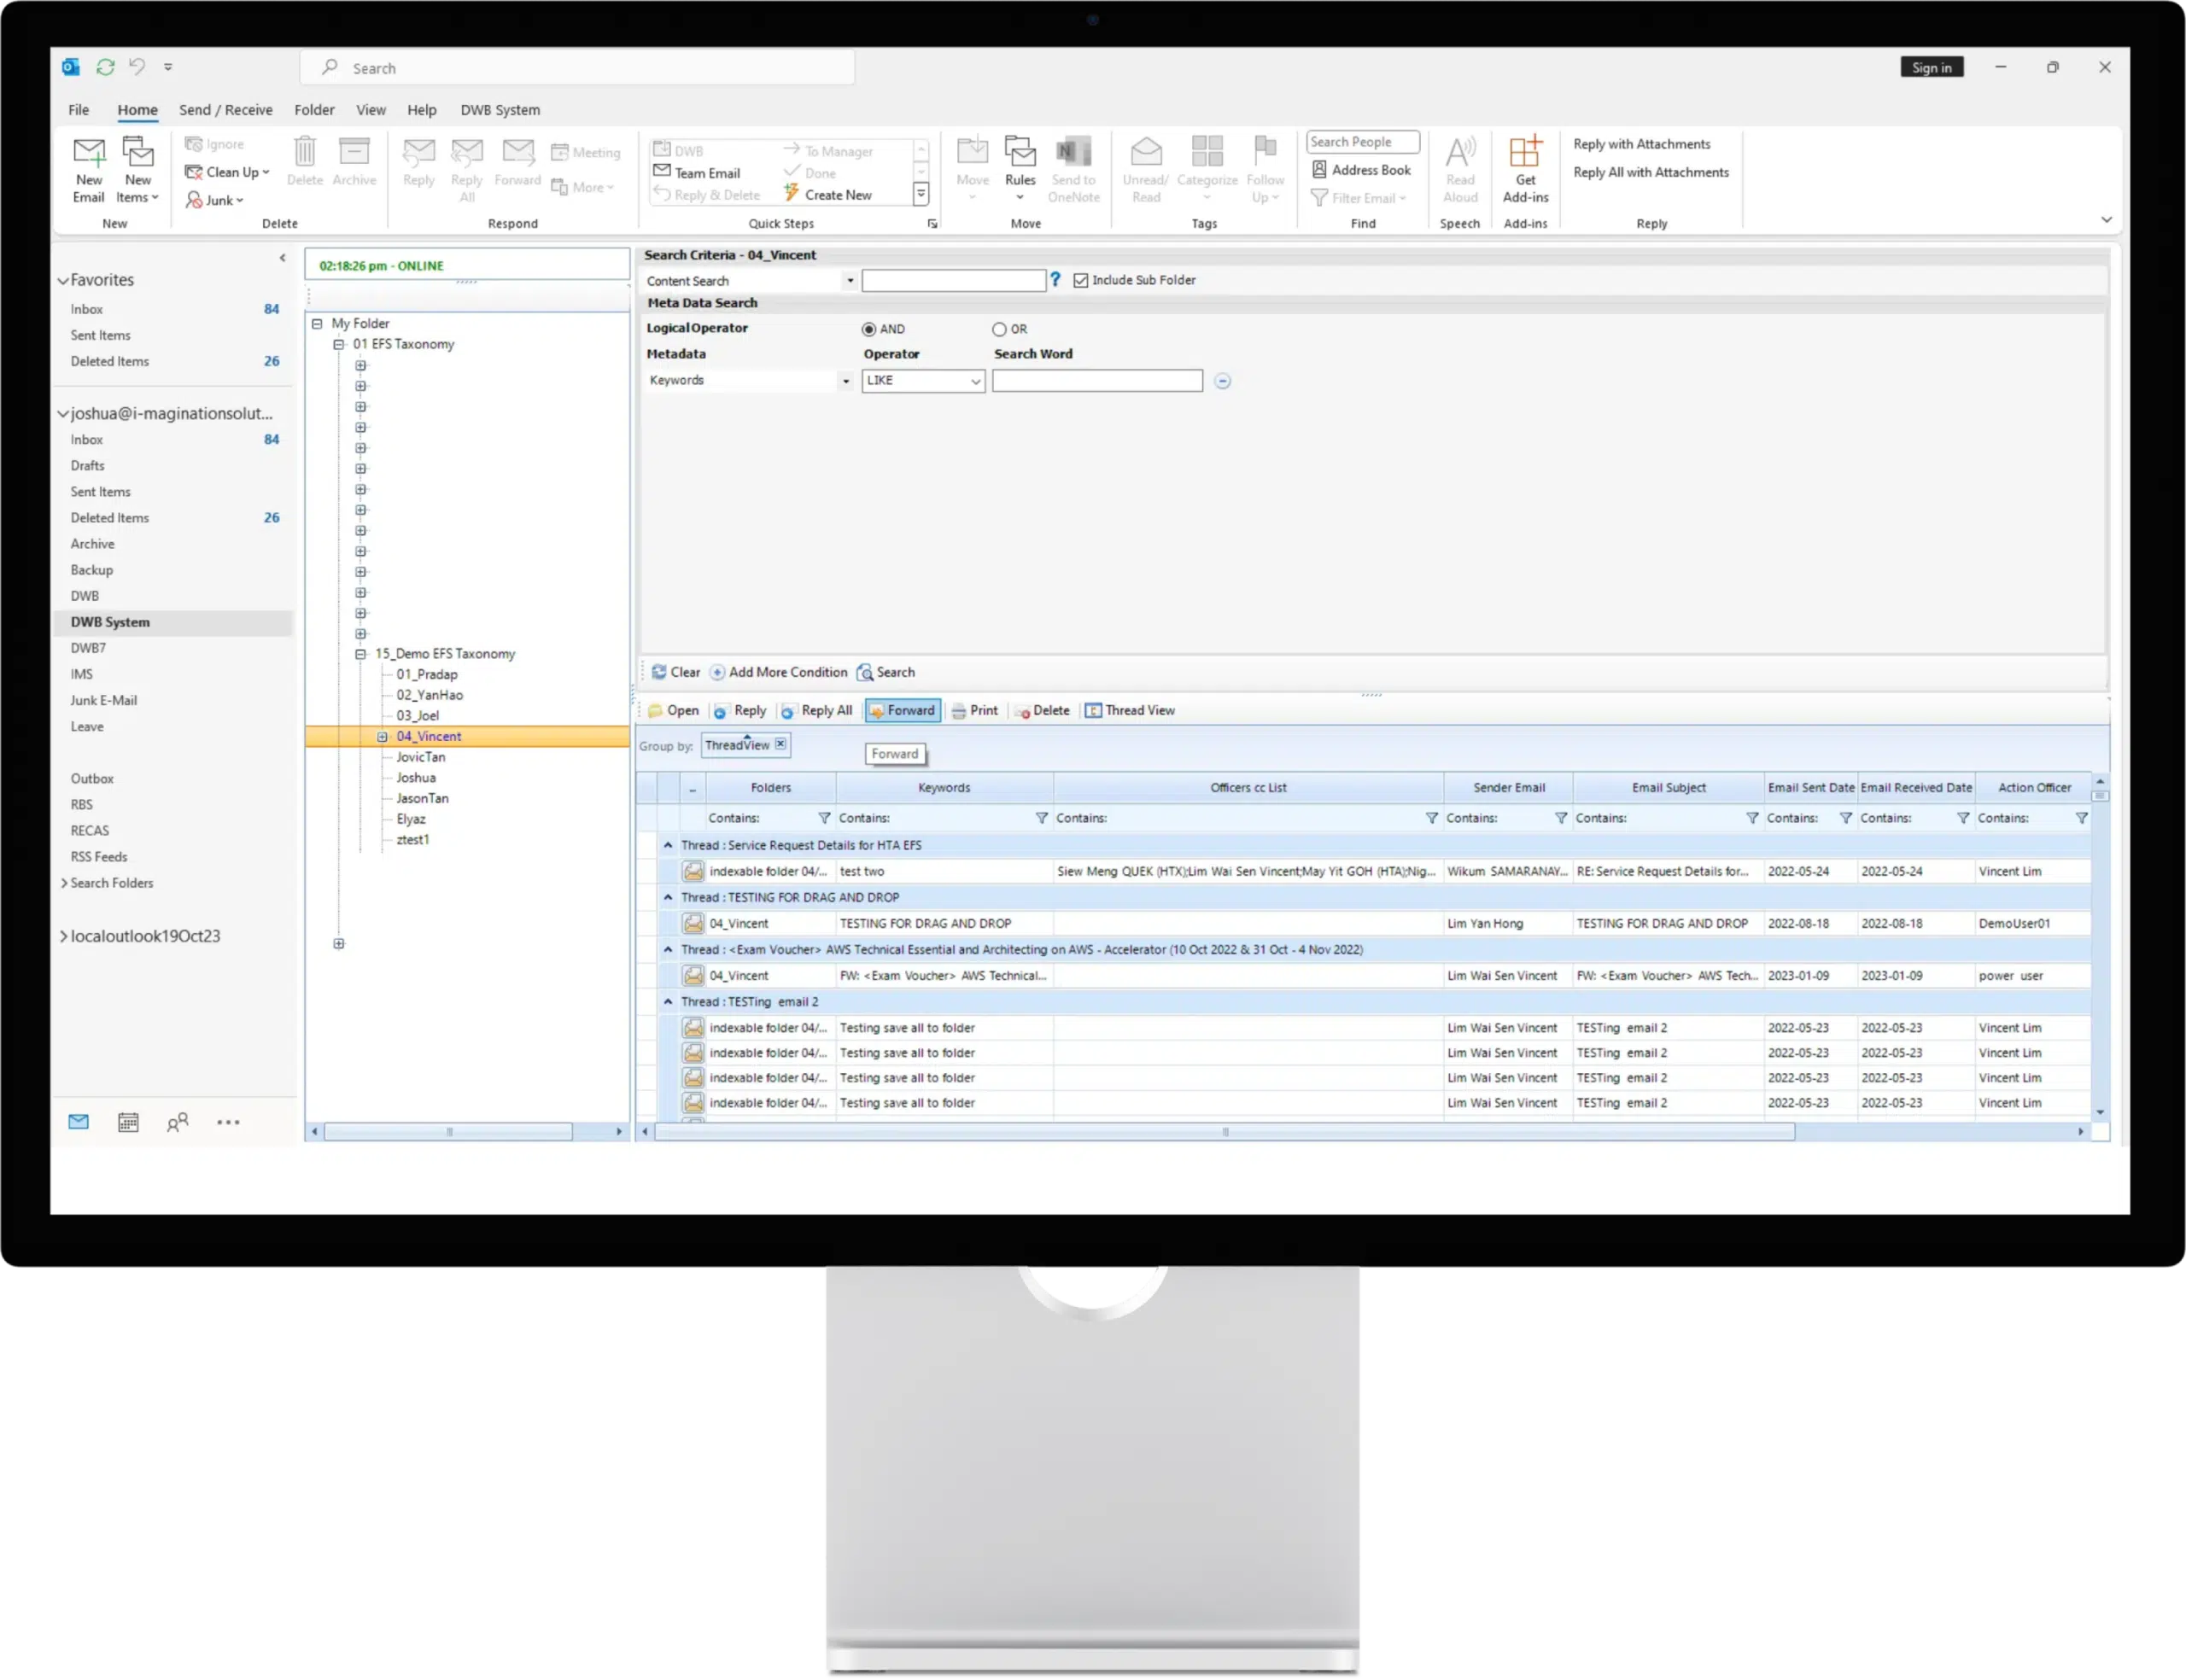Click Print in the results toolbar
Viewport: 2186px width, 1680px height.
click(975, 711)
